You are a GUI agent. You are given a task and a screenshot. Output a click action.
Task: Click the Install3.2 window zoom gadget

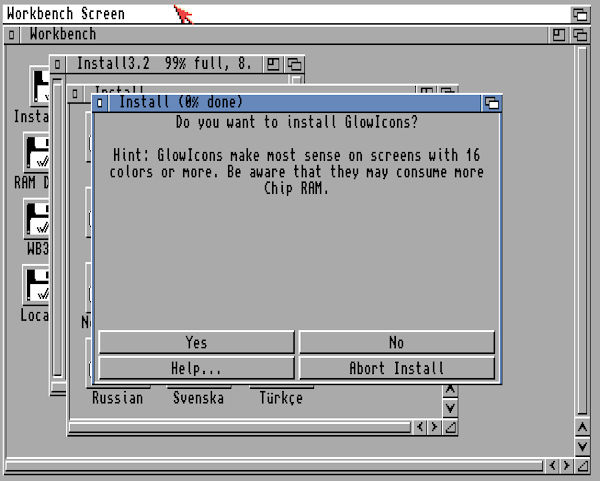[273, 64]
